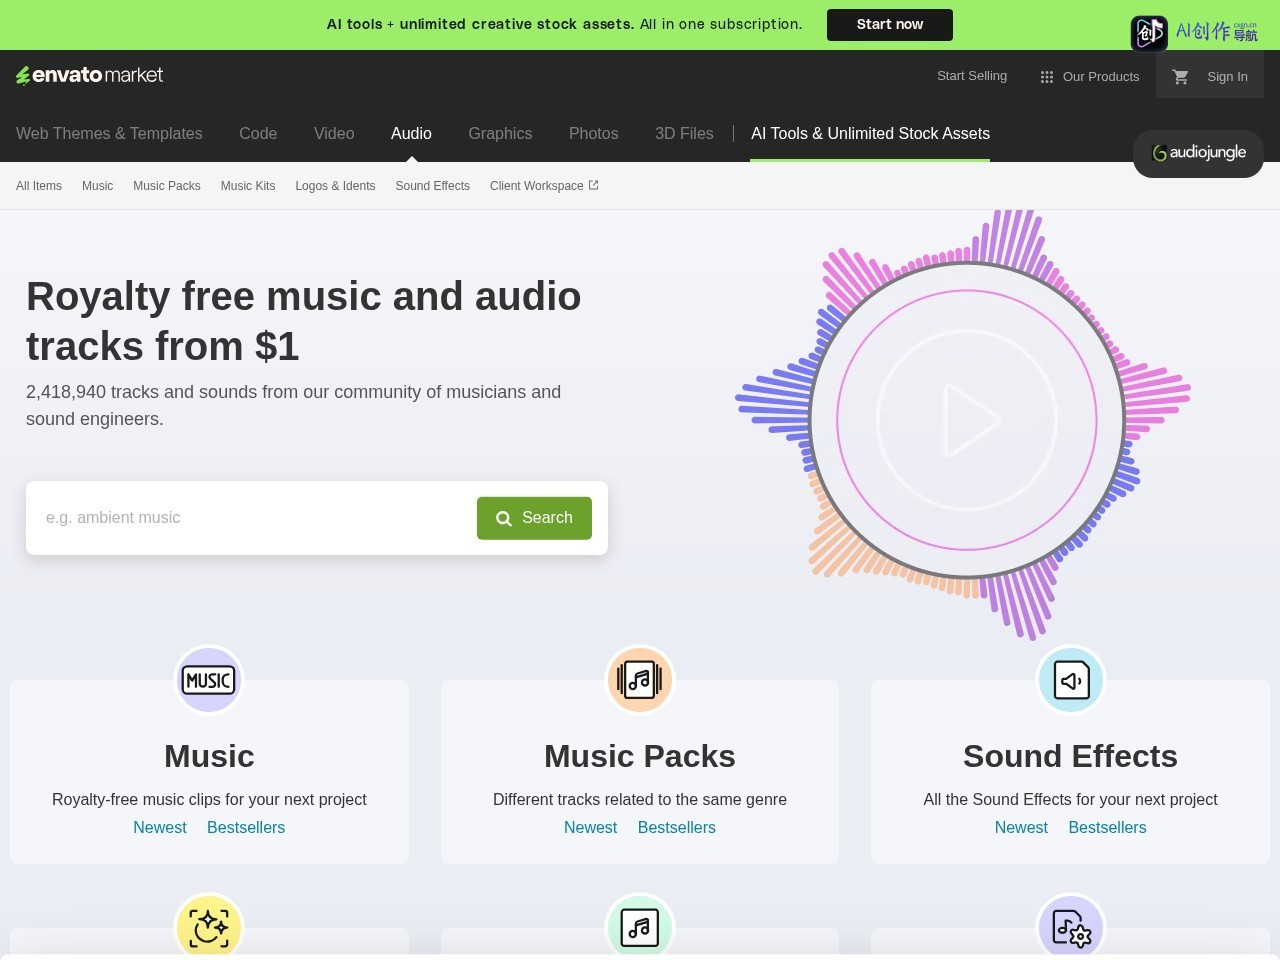Image resolution: width=1280 pixels, height=960 pixels.
Task: View Newest under Music Packs
Action: click(x=590, y=828)
